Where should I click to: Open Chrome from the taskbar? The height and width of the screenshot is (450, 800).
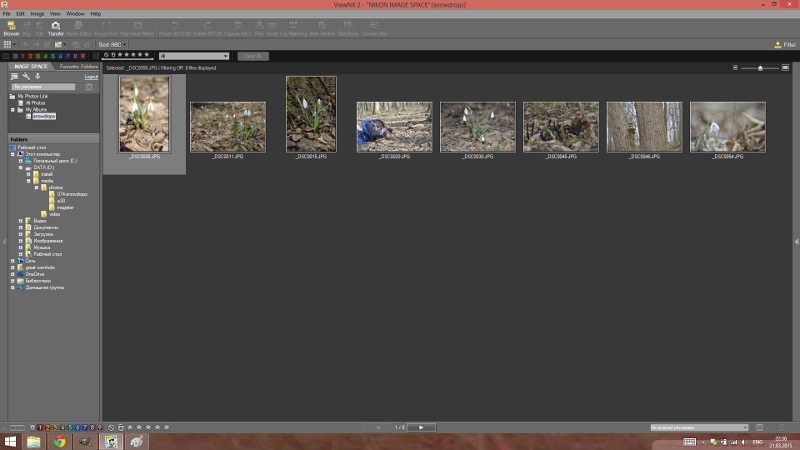[x=60, y=441]
